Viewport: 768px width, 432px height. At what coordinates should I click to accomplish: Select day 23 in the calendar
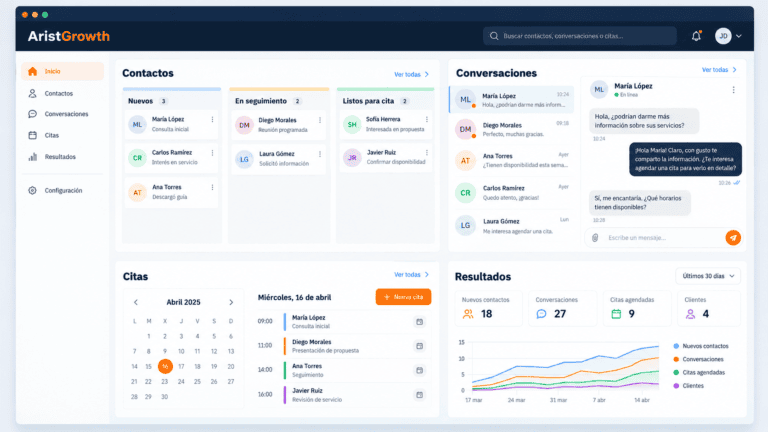tap(165, 382)
